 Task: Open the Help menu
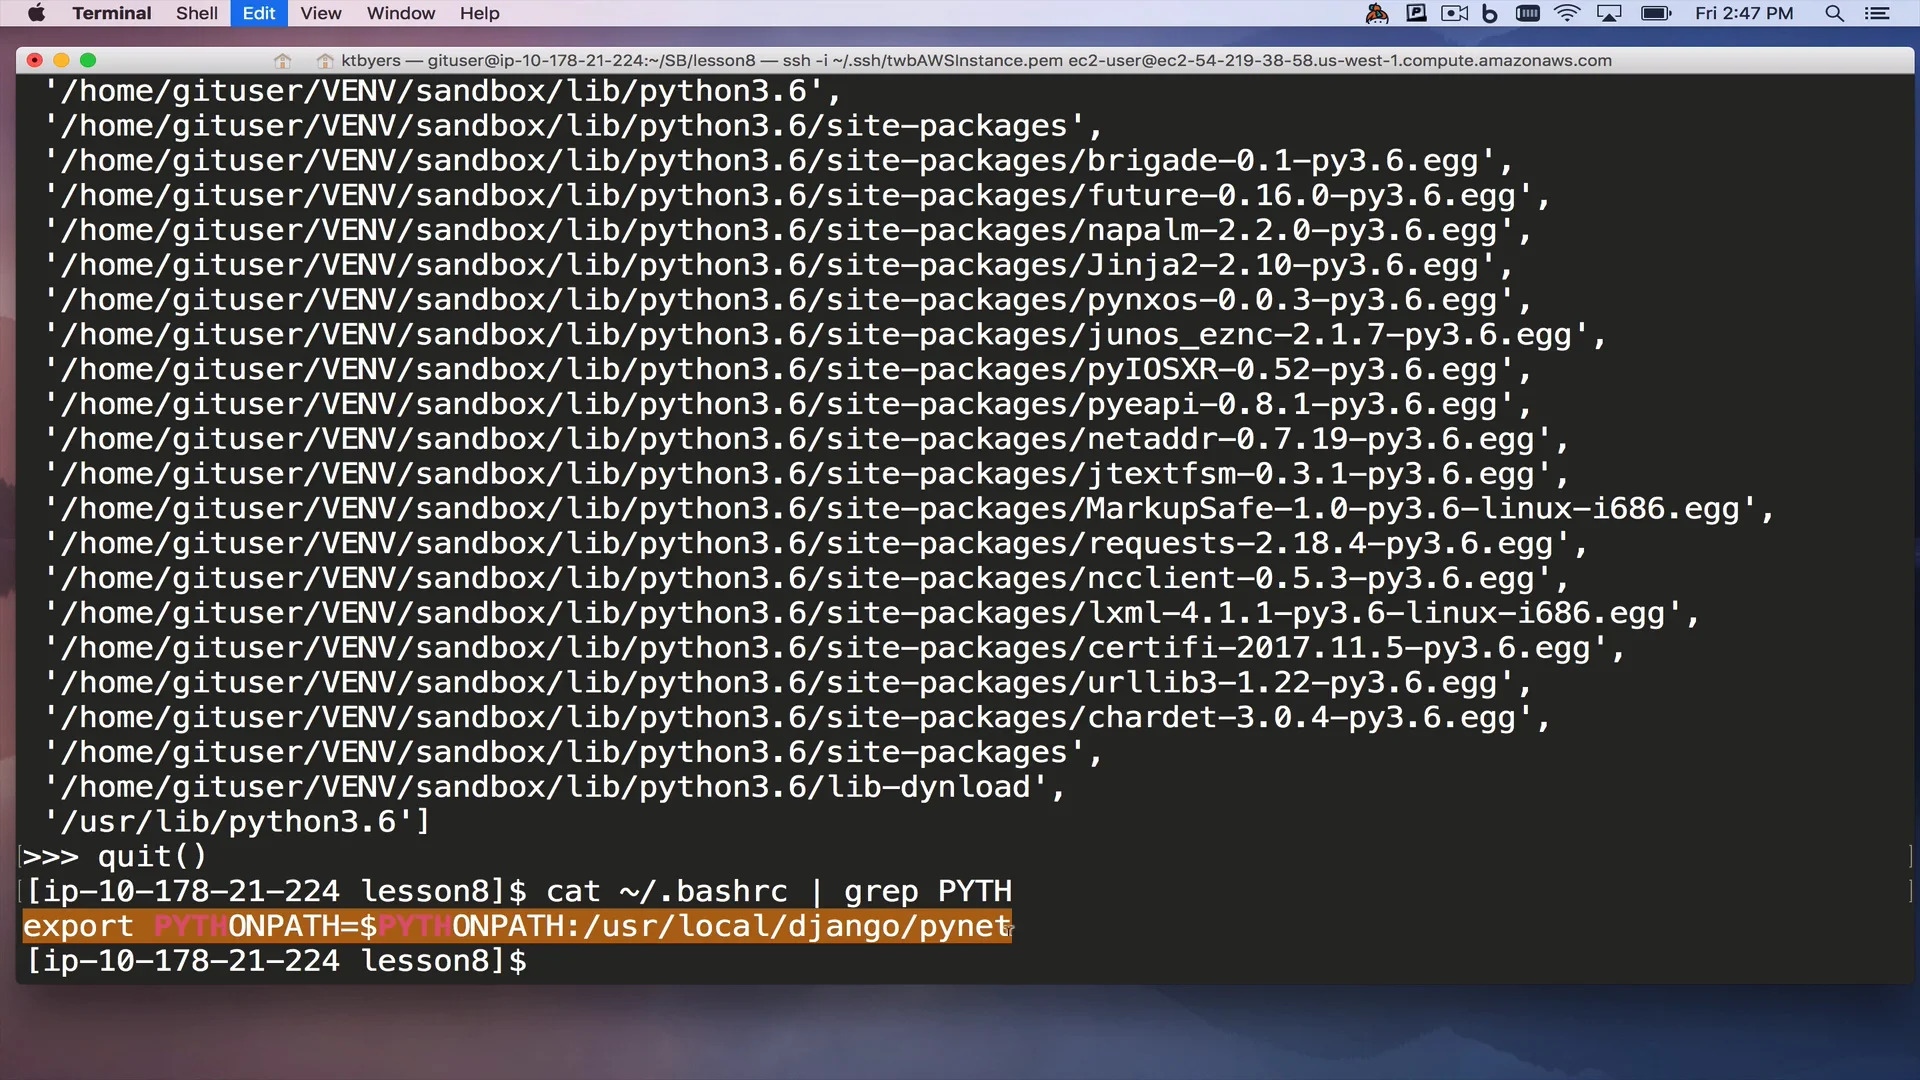pos(479,13)
